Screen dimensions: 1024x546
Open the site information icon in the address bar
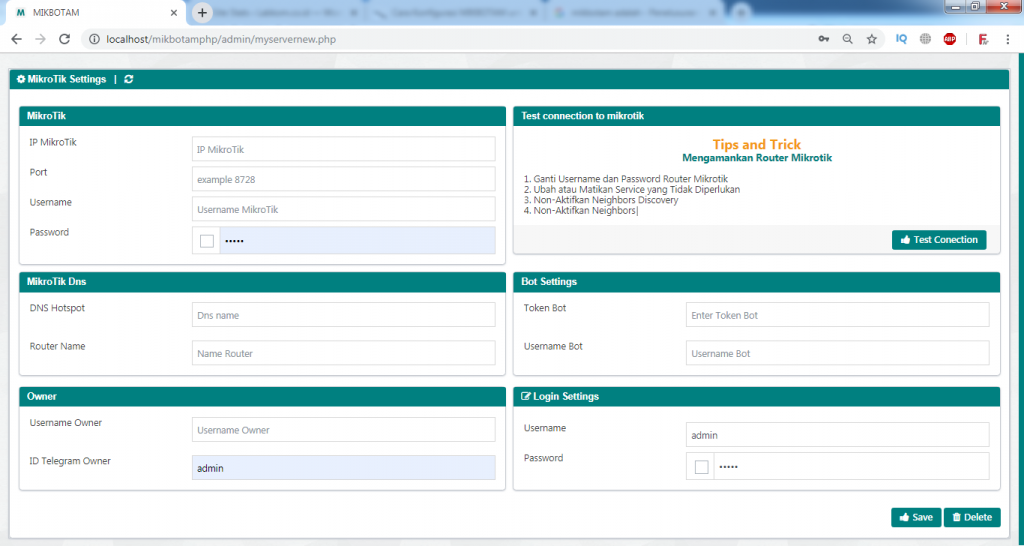point(95,39)
